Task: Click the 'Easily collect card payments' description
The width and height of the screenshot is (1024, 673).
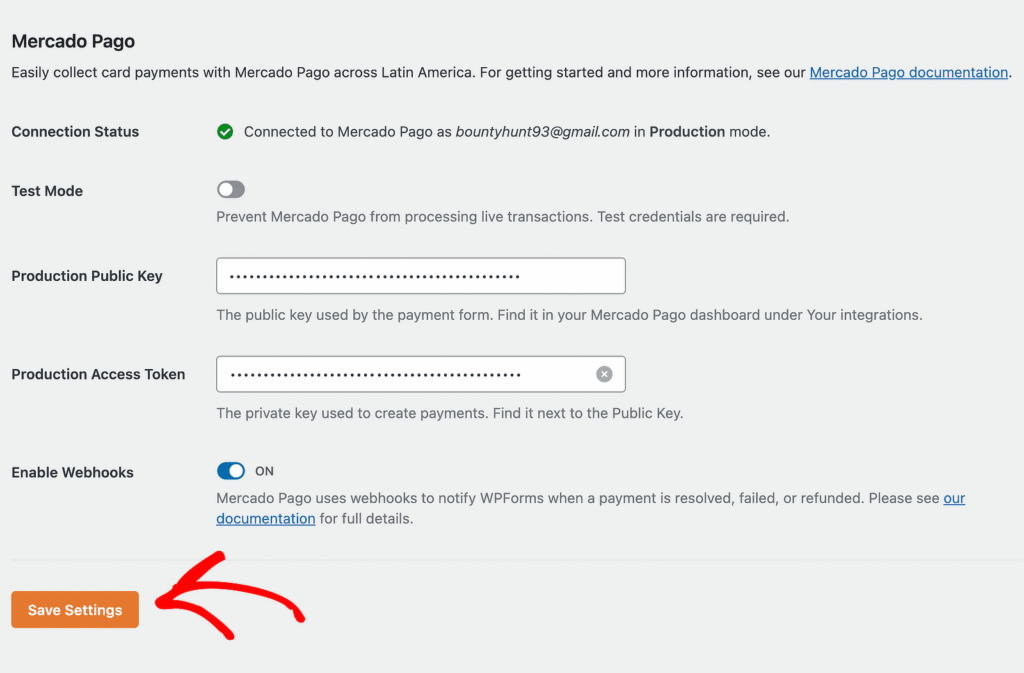Action: tap(511, 72)
